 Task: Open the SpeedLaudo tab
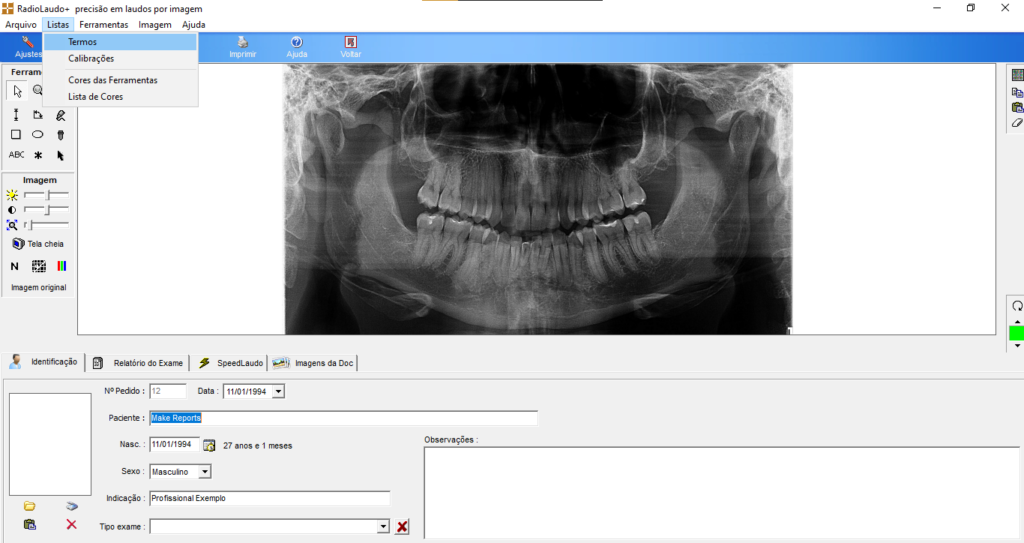[231, 363]
